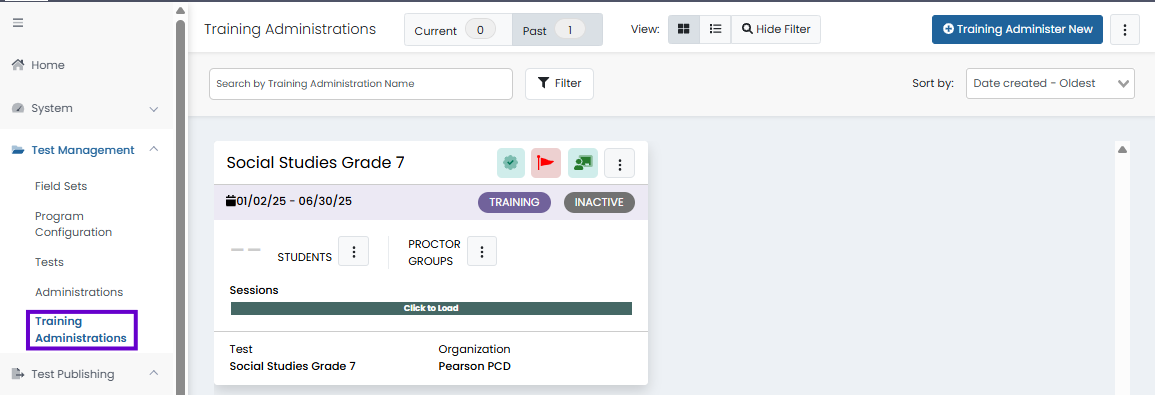
Task: Switch to list view
Action: pyautogui.click(x=715, y=29)
